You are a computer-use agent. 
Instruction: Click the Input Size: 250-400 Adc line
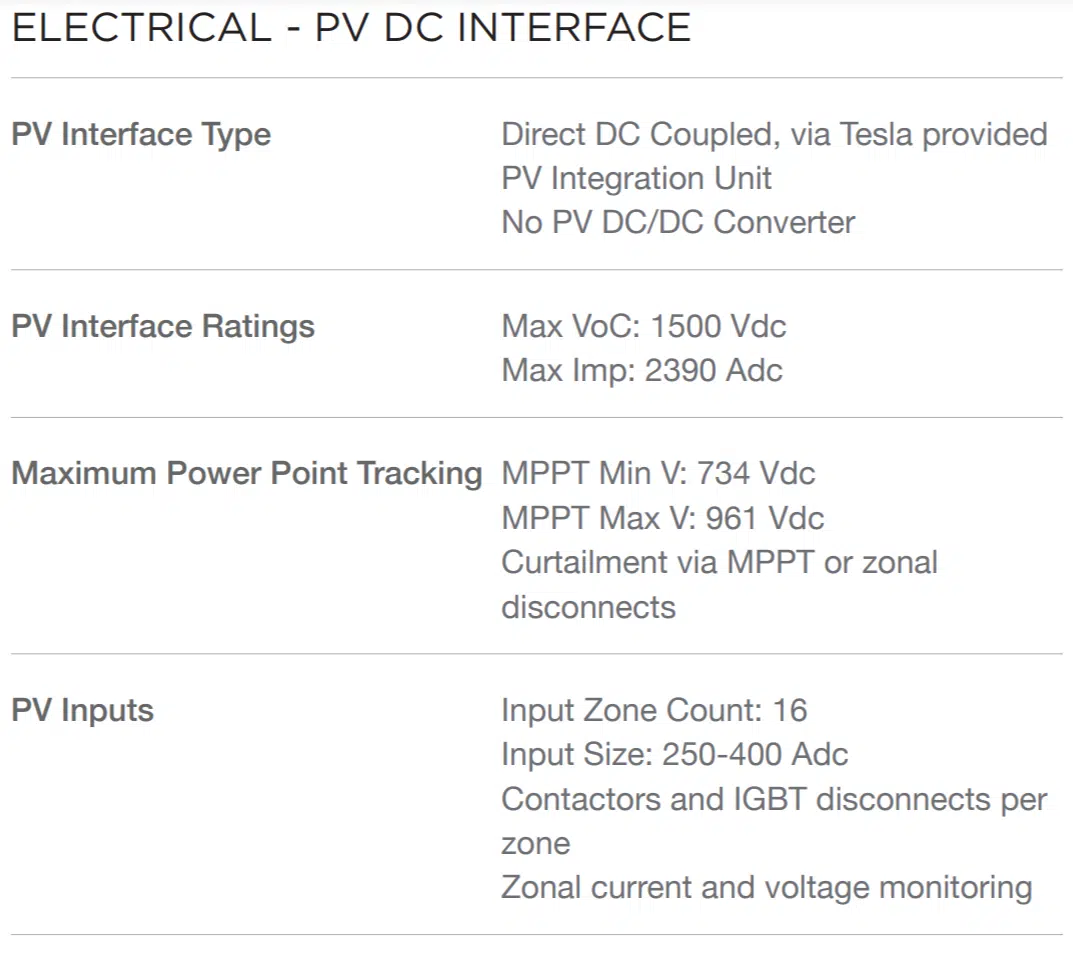pyautogui.click(x=674, y=754)
